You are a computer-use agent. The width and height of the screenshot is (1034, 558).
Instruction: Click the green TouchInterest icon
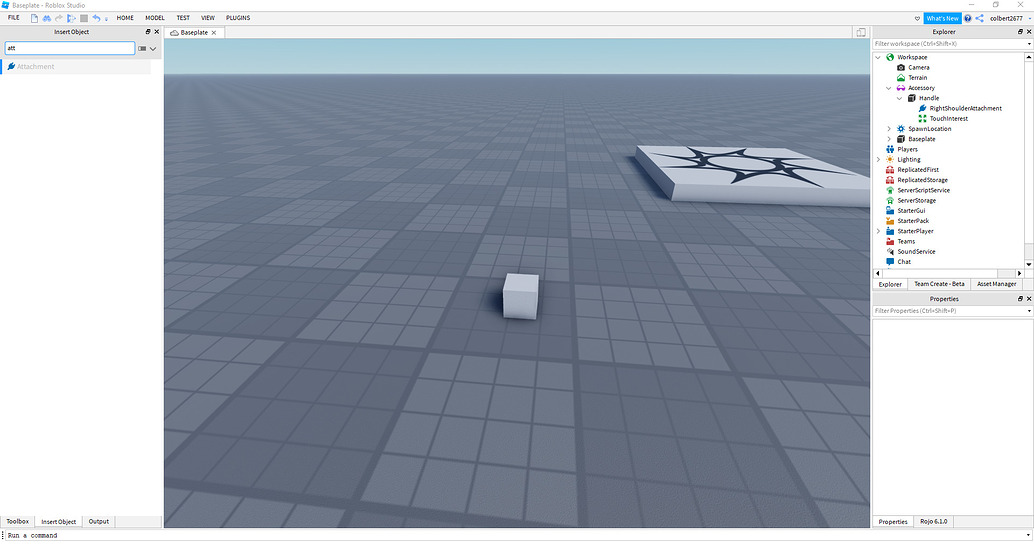tap(923, 119)
